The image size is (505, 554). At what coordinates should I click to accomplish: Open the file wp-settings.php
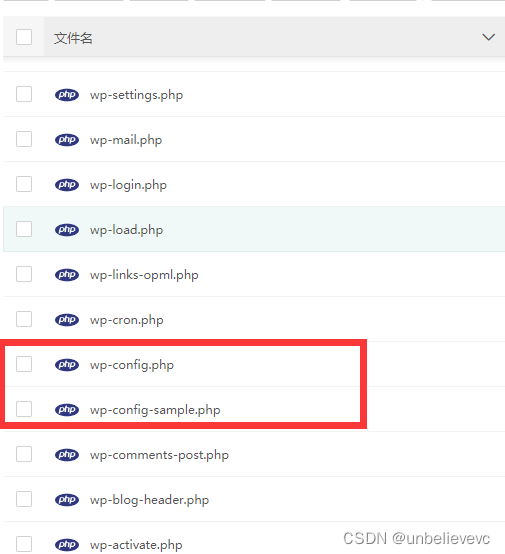(136, 95)
